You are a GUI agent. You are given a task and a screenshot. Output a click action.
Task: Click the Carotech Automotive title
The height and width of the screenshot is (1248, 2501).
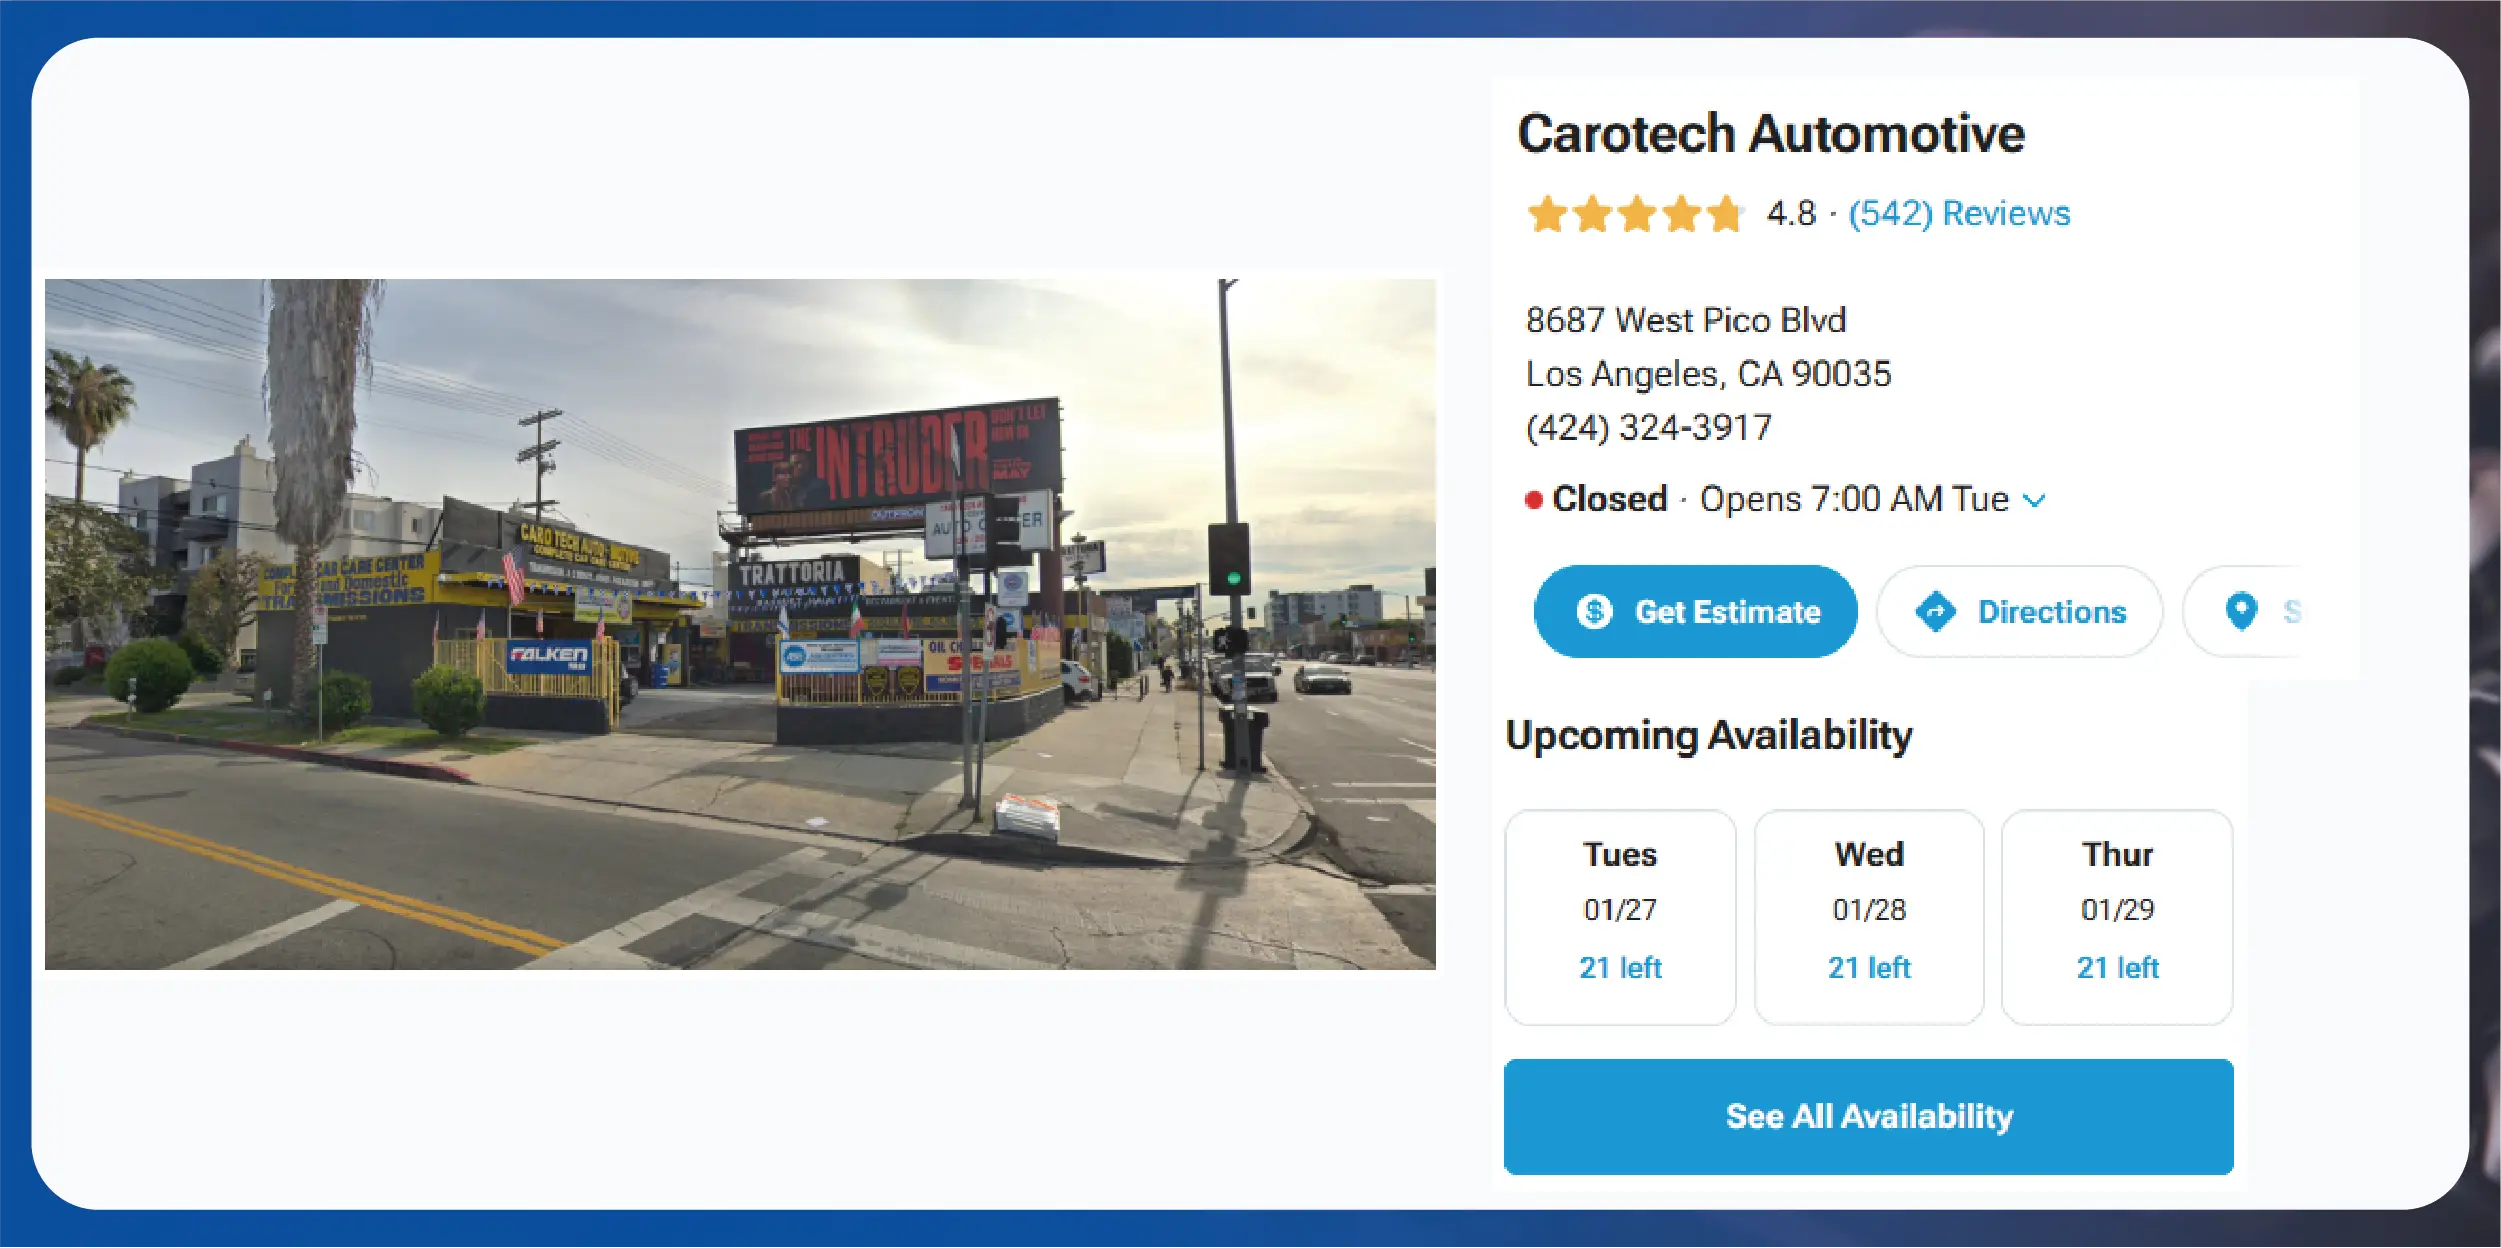click(x=1771, y=133)
